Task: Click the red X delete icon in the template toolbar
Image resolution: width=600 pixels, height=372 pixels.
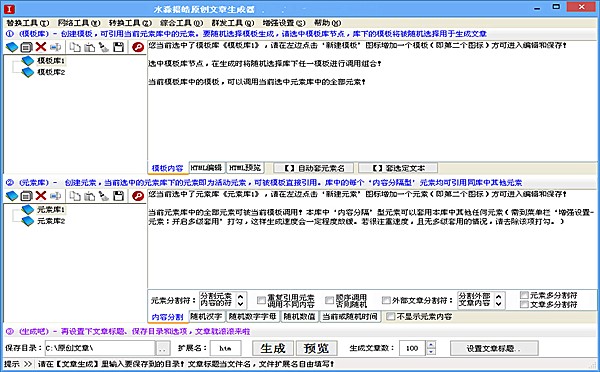Action: (x=41, y=47)
